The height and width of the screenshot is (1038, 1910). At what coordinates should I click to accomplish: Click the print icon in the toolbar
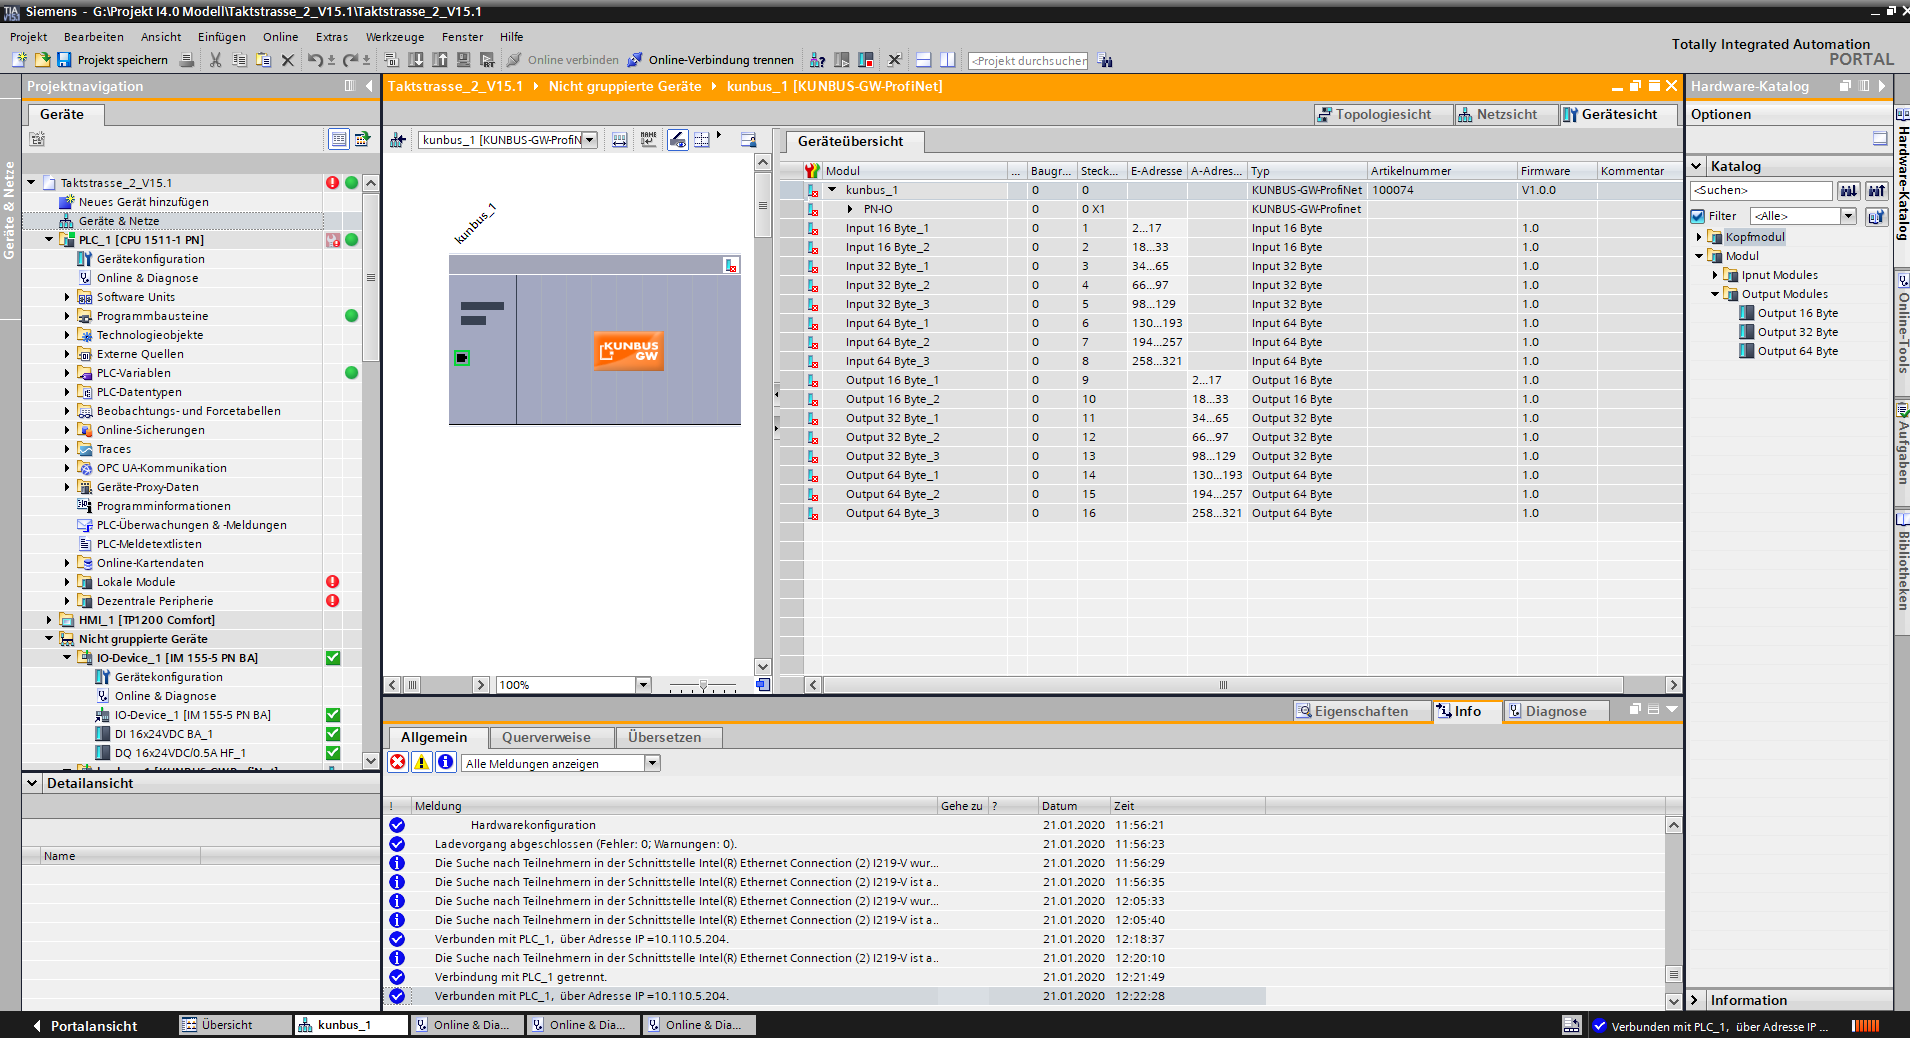[x=187, y=60]
